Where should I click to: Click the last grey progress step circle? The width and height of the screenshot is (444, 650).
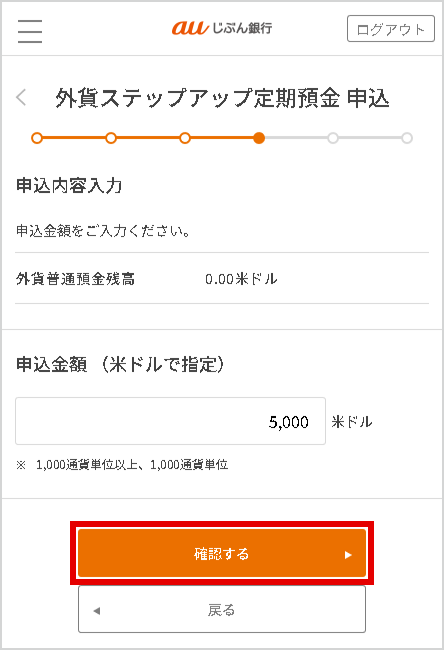click(407, 138)
